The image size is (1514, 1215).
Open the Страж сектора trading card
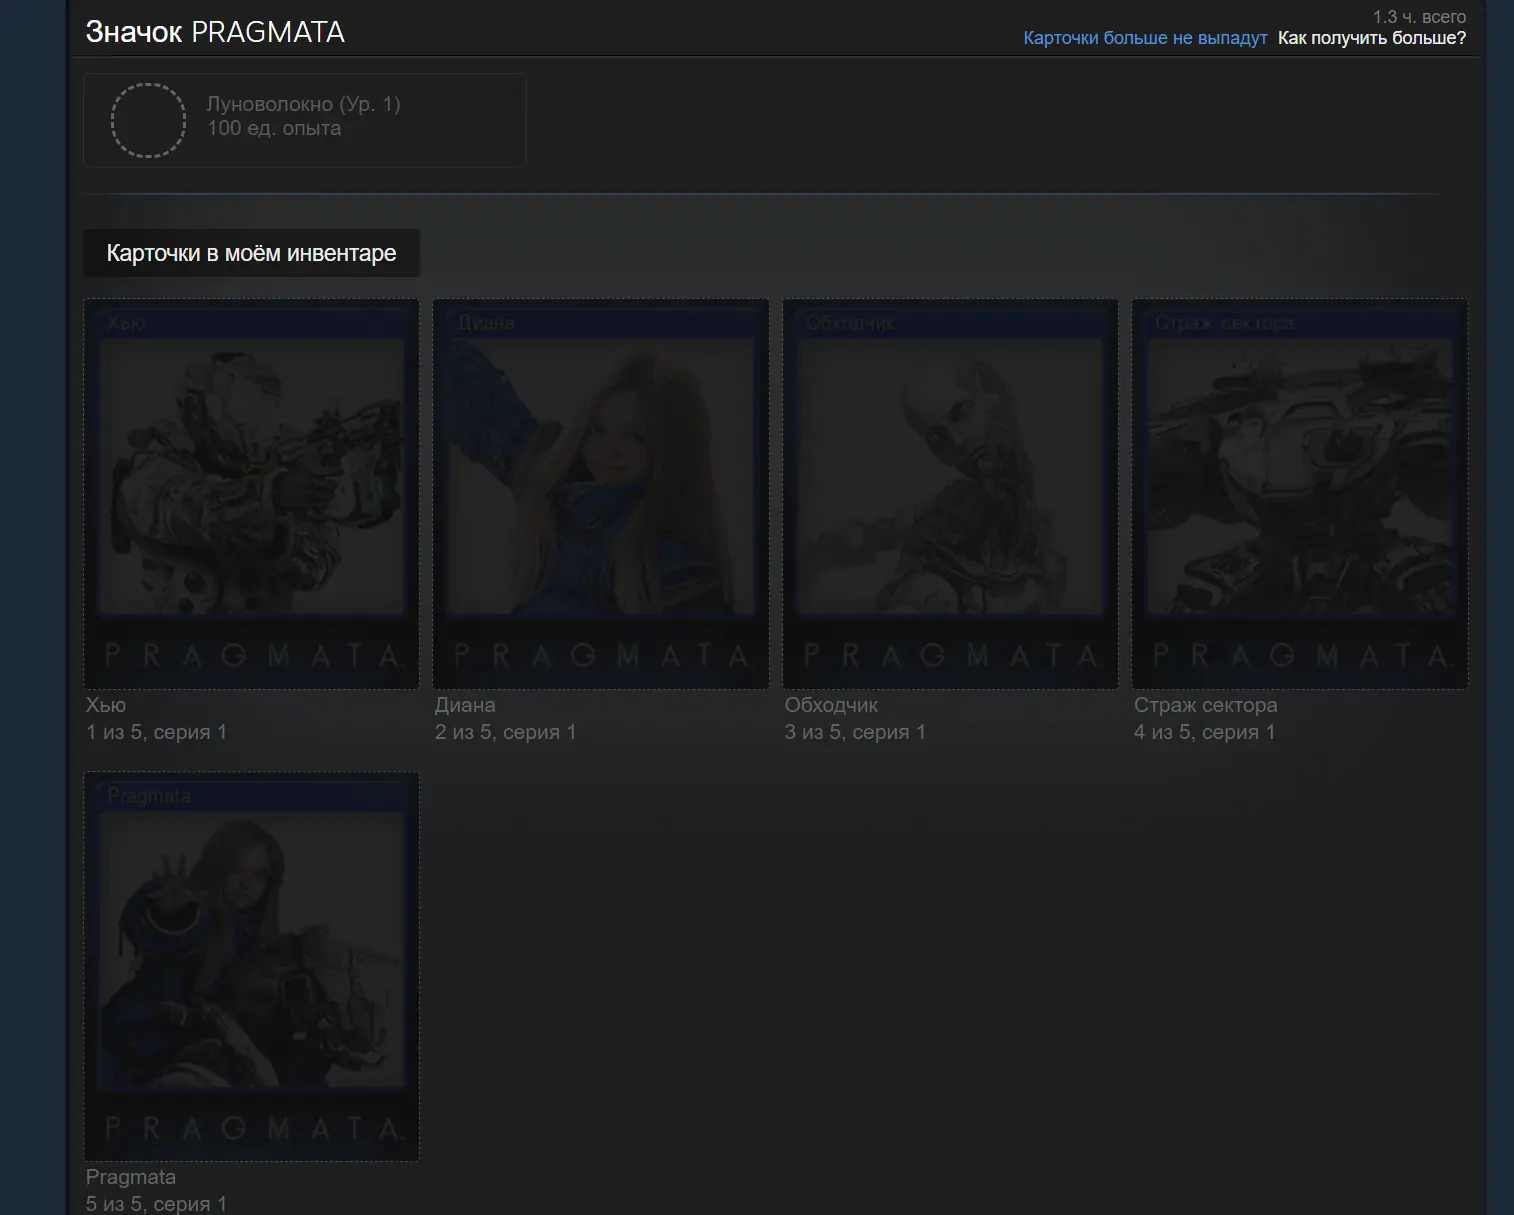coord(1300,494)
